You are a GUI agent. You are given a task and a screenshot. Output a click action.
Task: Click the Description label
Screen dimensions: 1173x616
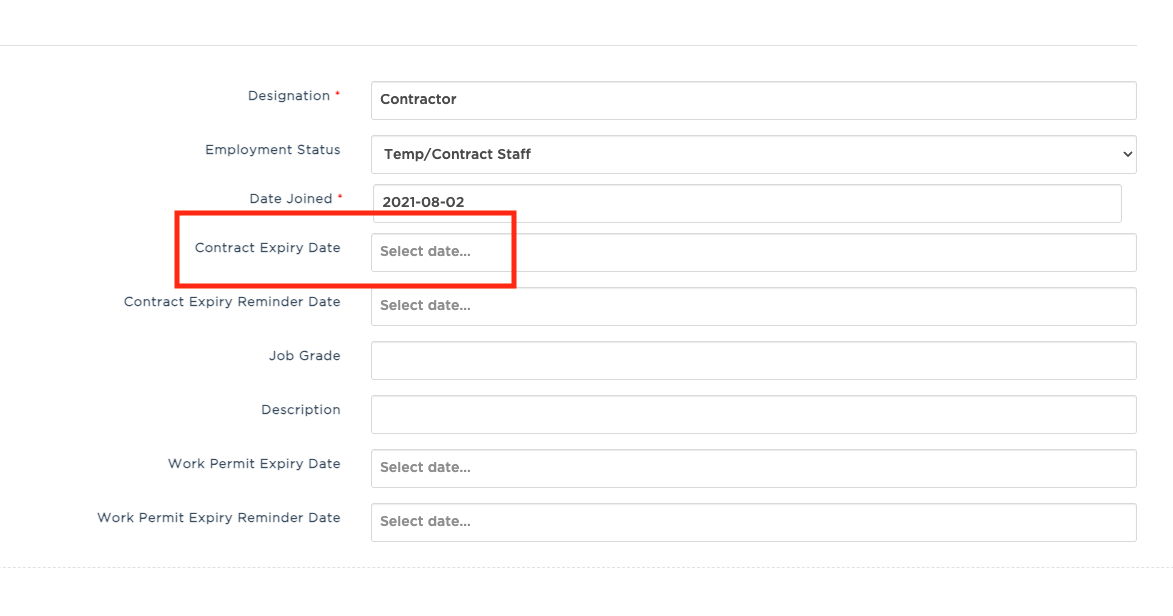point(301,409)
